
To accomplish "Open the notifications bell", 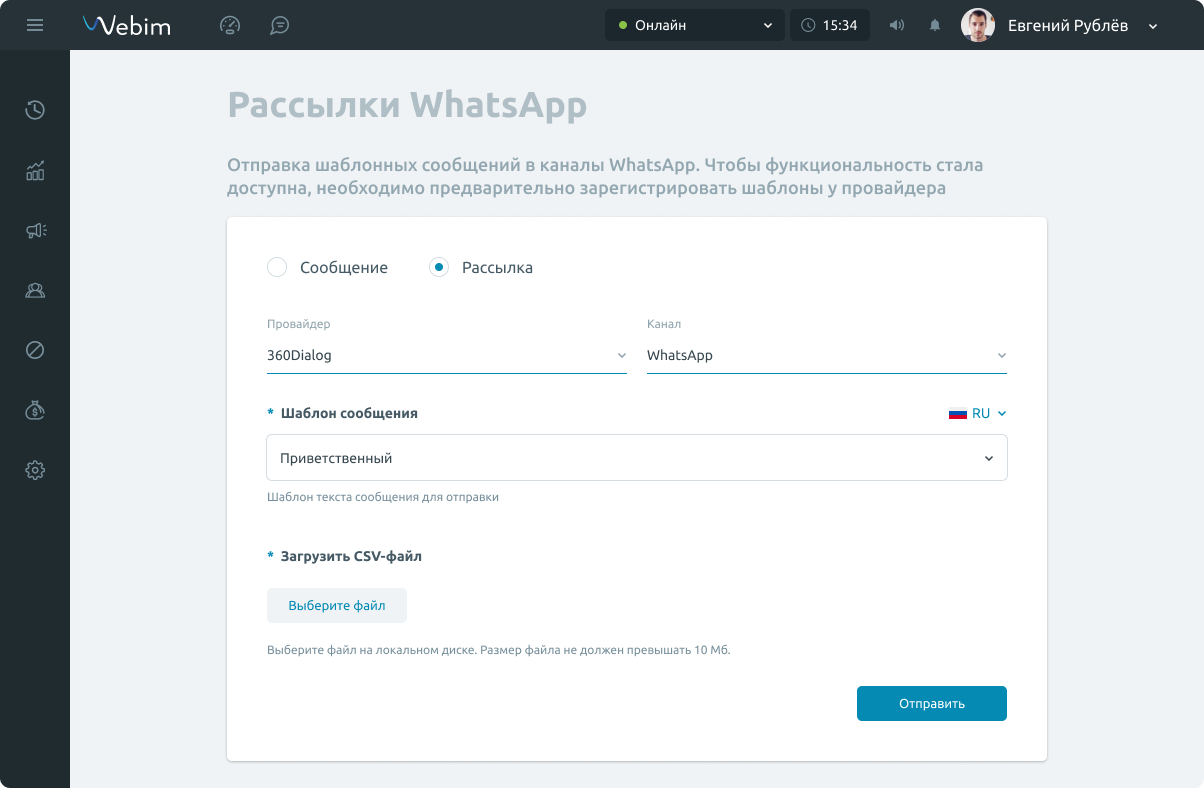I will [935, 26].
